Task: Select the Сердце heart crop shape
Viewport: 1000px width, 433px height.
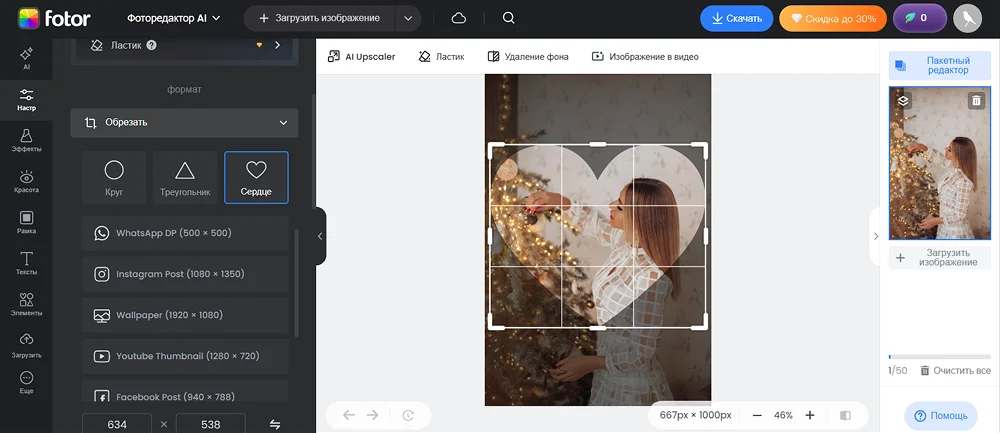Action: coord(256,177)
